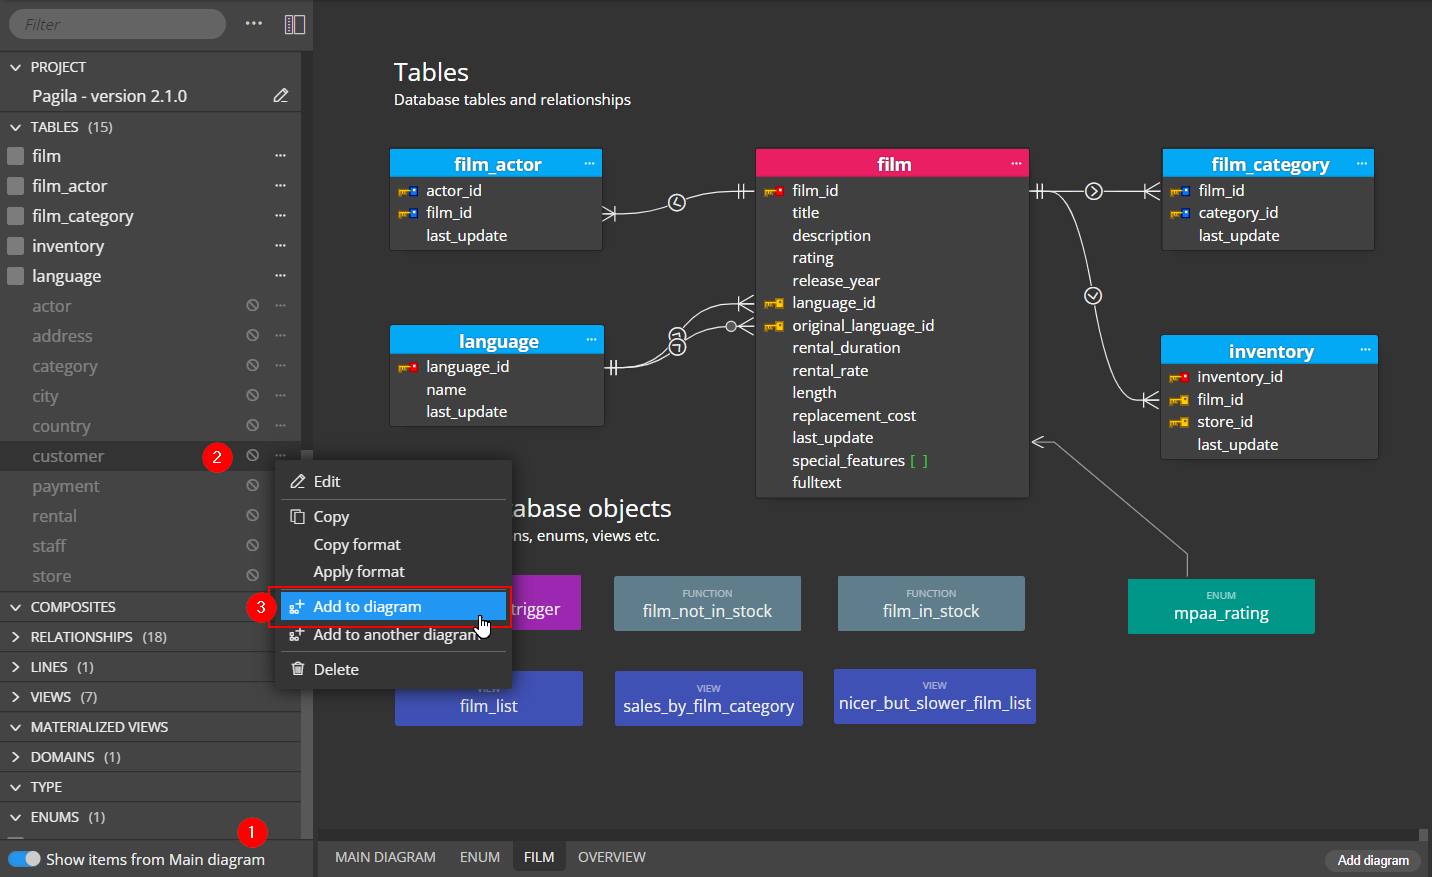Click hidden-state icon beside payment
Image resolution: width=1432 pixels, height=877 pixels.
253,485
